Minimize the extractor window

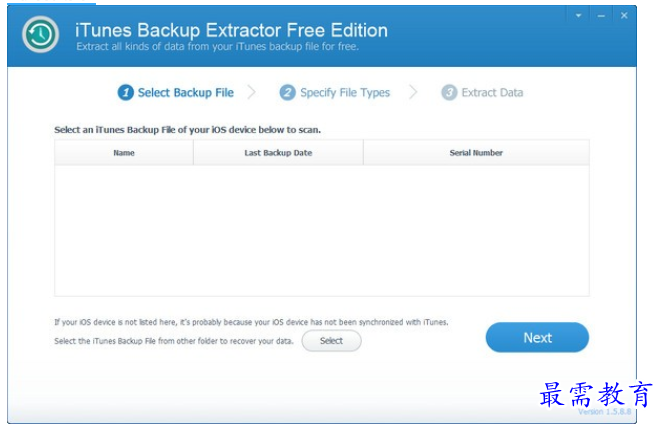coord(601,16)
